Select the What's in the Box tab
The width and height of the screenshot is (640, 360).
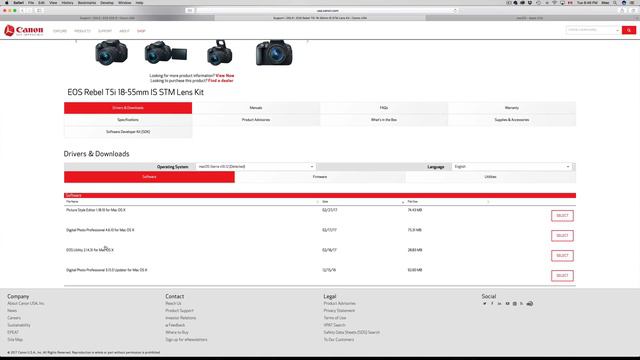pyautogui.click(x=384, y=120)
